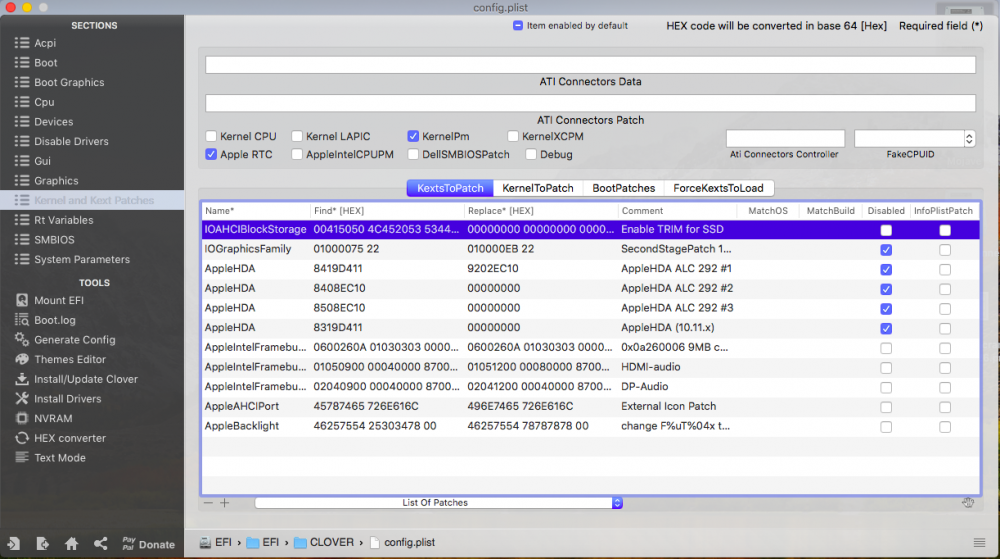This screenshot has width=1000, height=559.
Task: Click the Install/Update Clover icon
Action: 22,379
